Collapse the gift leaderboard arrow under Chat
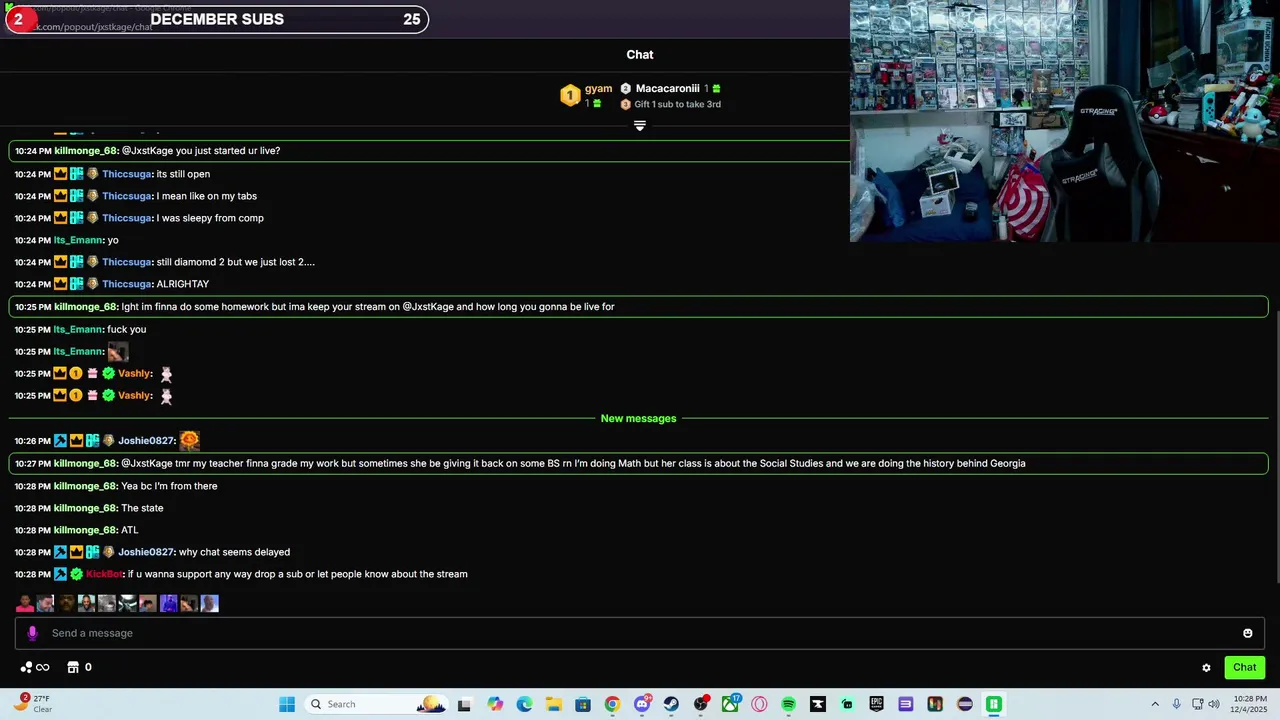 640,126
